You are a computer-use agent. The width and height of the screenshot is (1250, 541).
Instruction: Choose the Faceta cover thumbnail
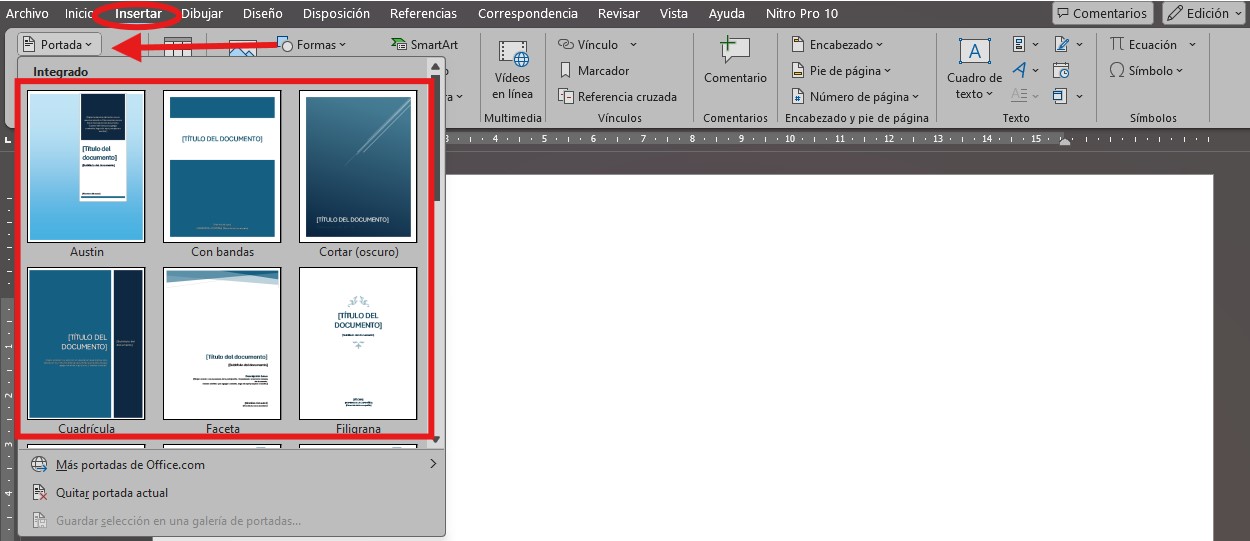click(x=223, y=343)
